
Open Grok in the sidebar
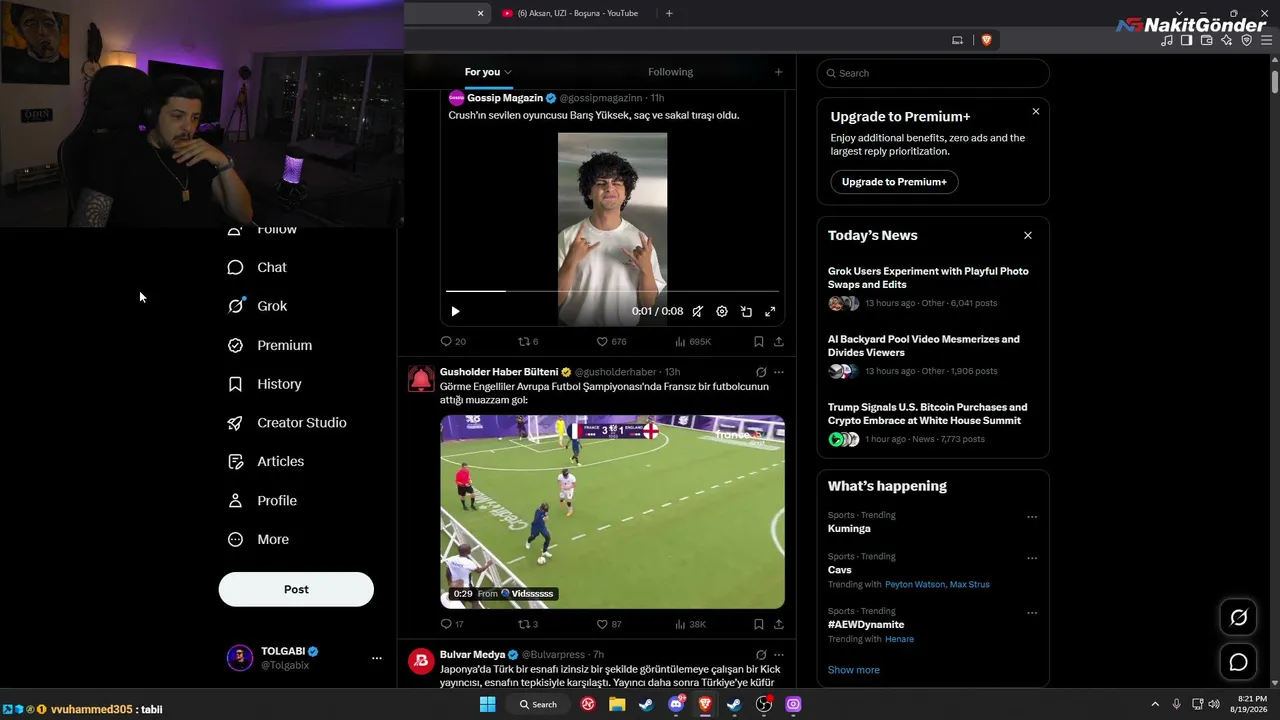pos(258,306)
